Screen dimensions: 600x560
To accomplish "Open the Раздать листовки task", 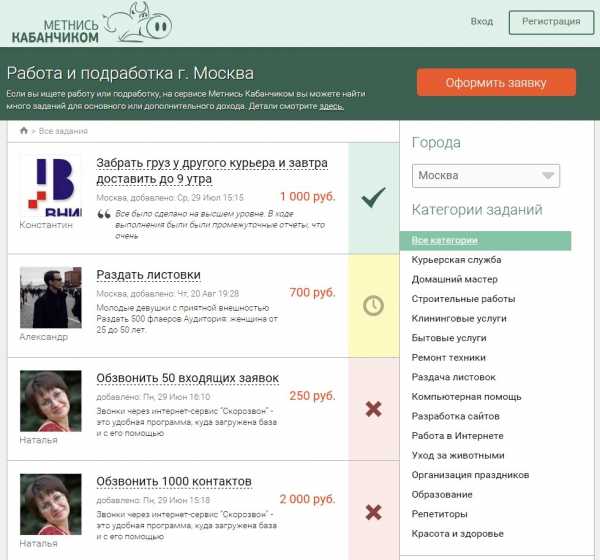I will [x=148, y=275].
